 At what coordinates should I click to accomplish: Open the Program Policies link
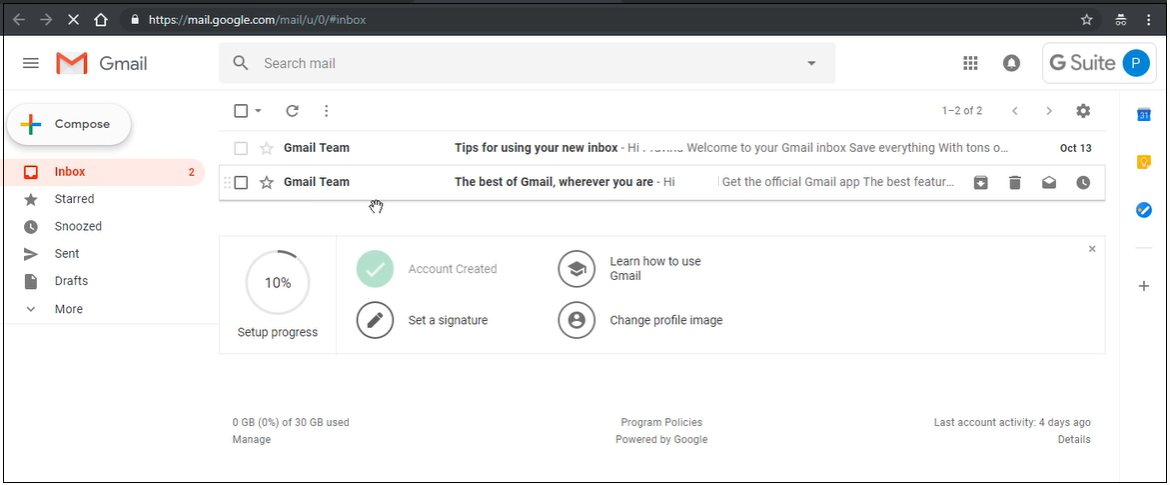pos(661,422)
